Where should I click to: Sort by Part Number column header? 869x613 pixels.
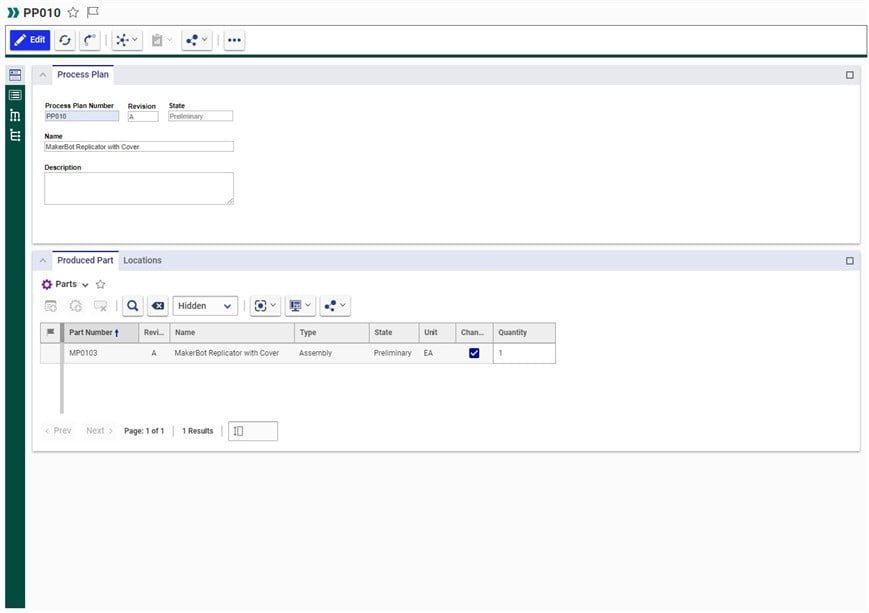(x=100, y=333)
